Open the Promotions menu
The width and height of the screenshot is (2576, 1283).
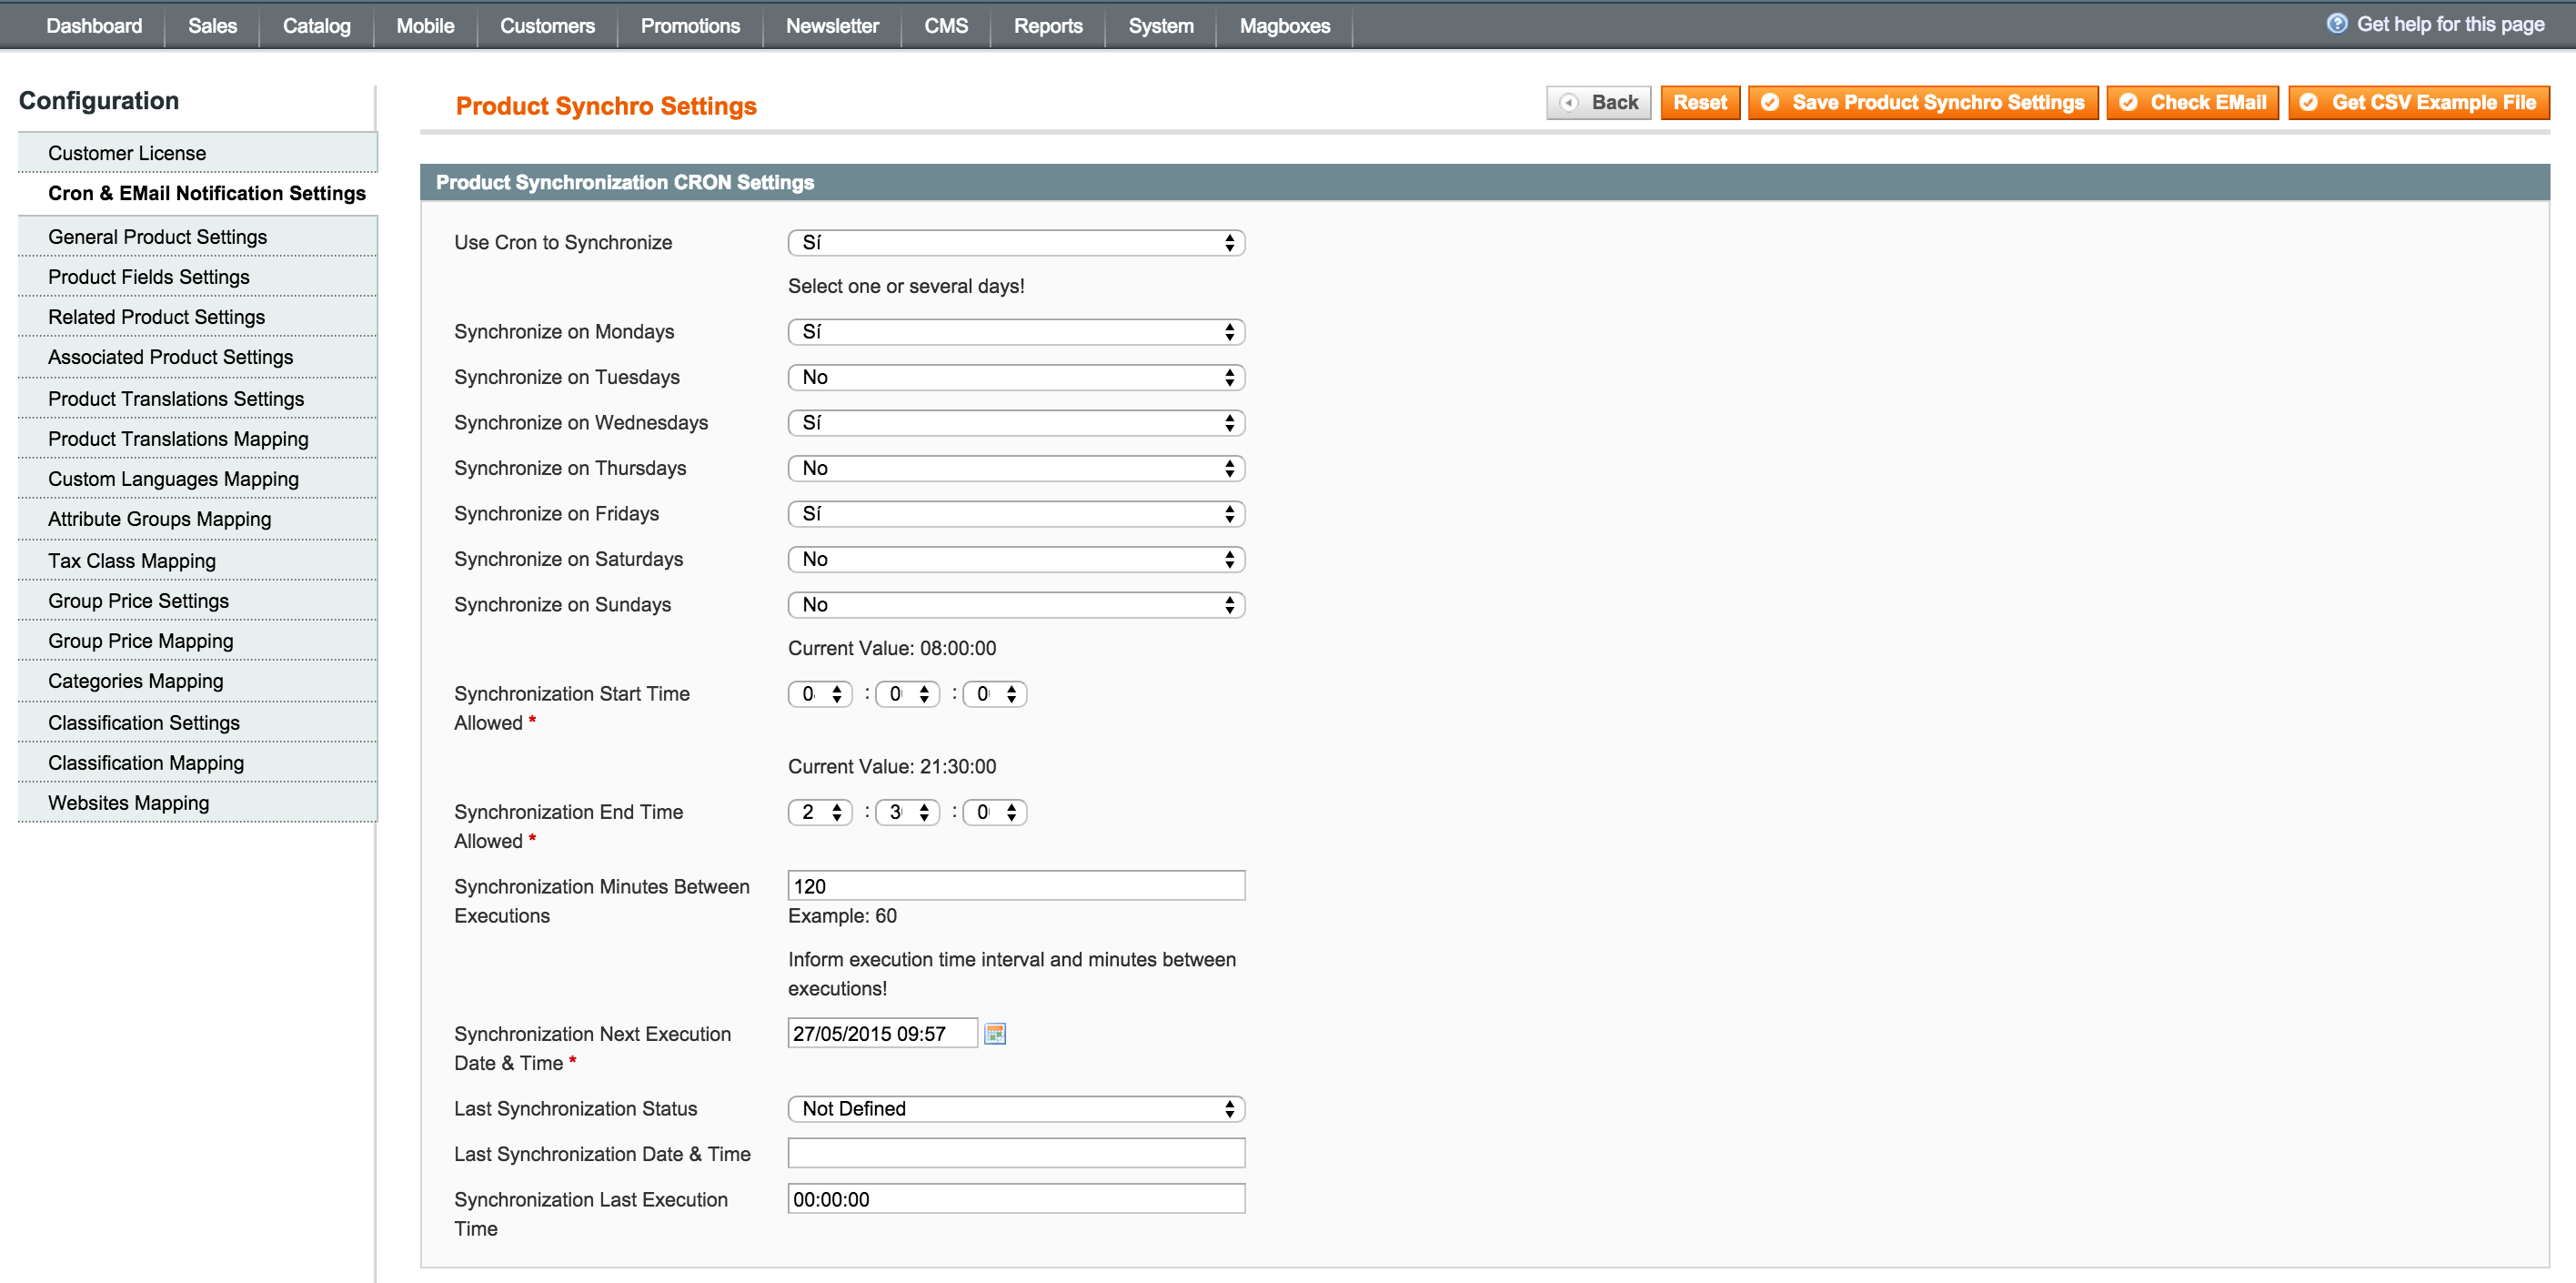690,25
